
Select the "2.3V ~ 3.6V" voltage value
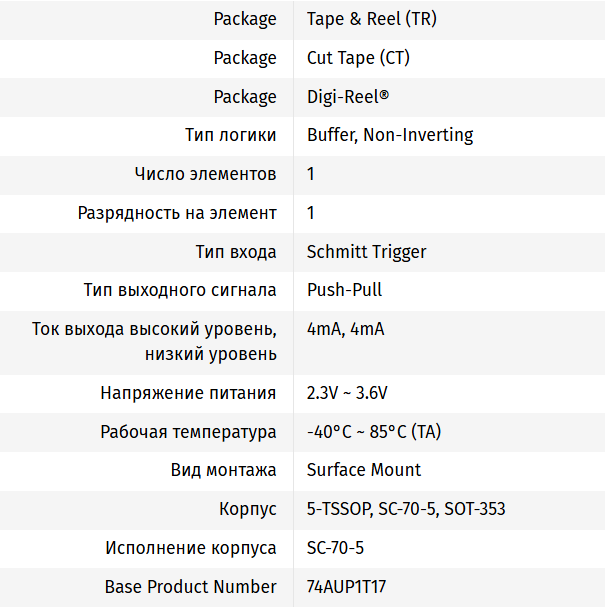[346, 393]
